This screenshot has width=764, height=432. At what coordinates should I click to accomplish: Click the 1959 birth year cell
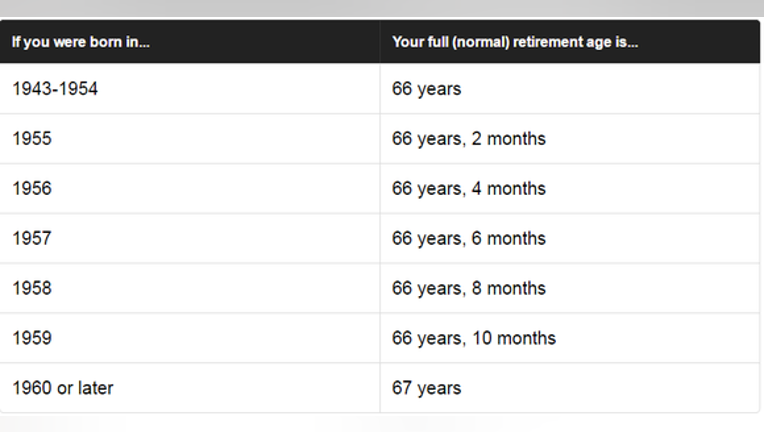point(190,338)
